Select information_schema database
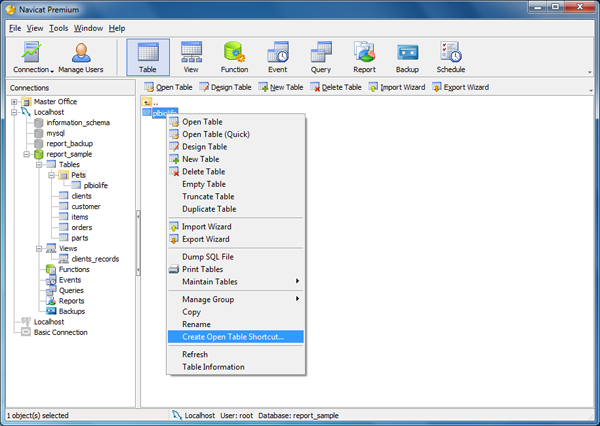 point(78,122)
